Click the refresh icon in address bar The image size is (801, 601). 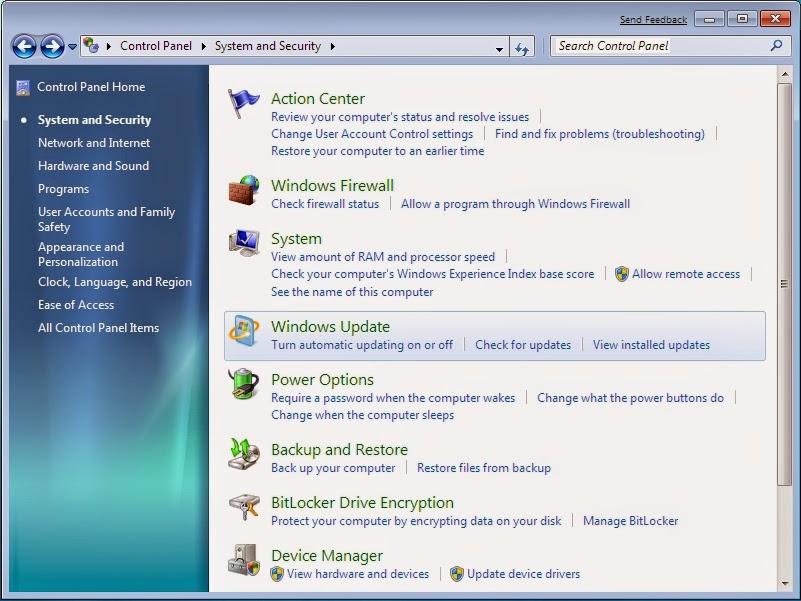point(522,46)
